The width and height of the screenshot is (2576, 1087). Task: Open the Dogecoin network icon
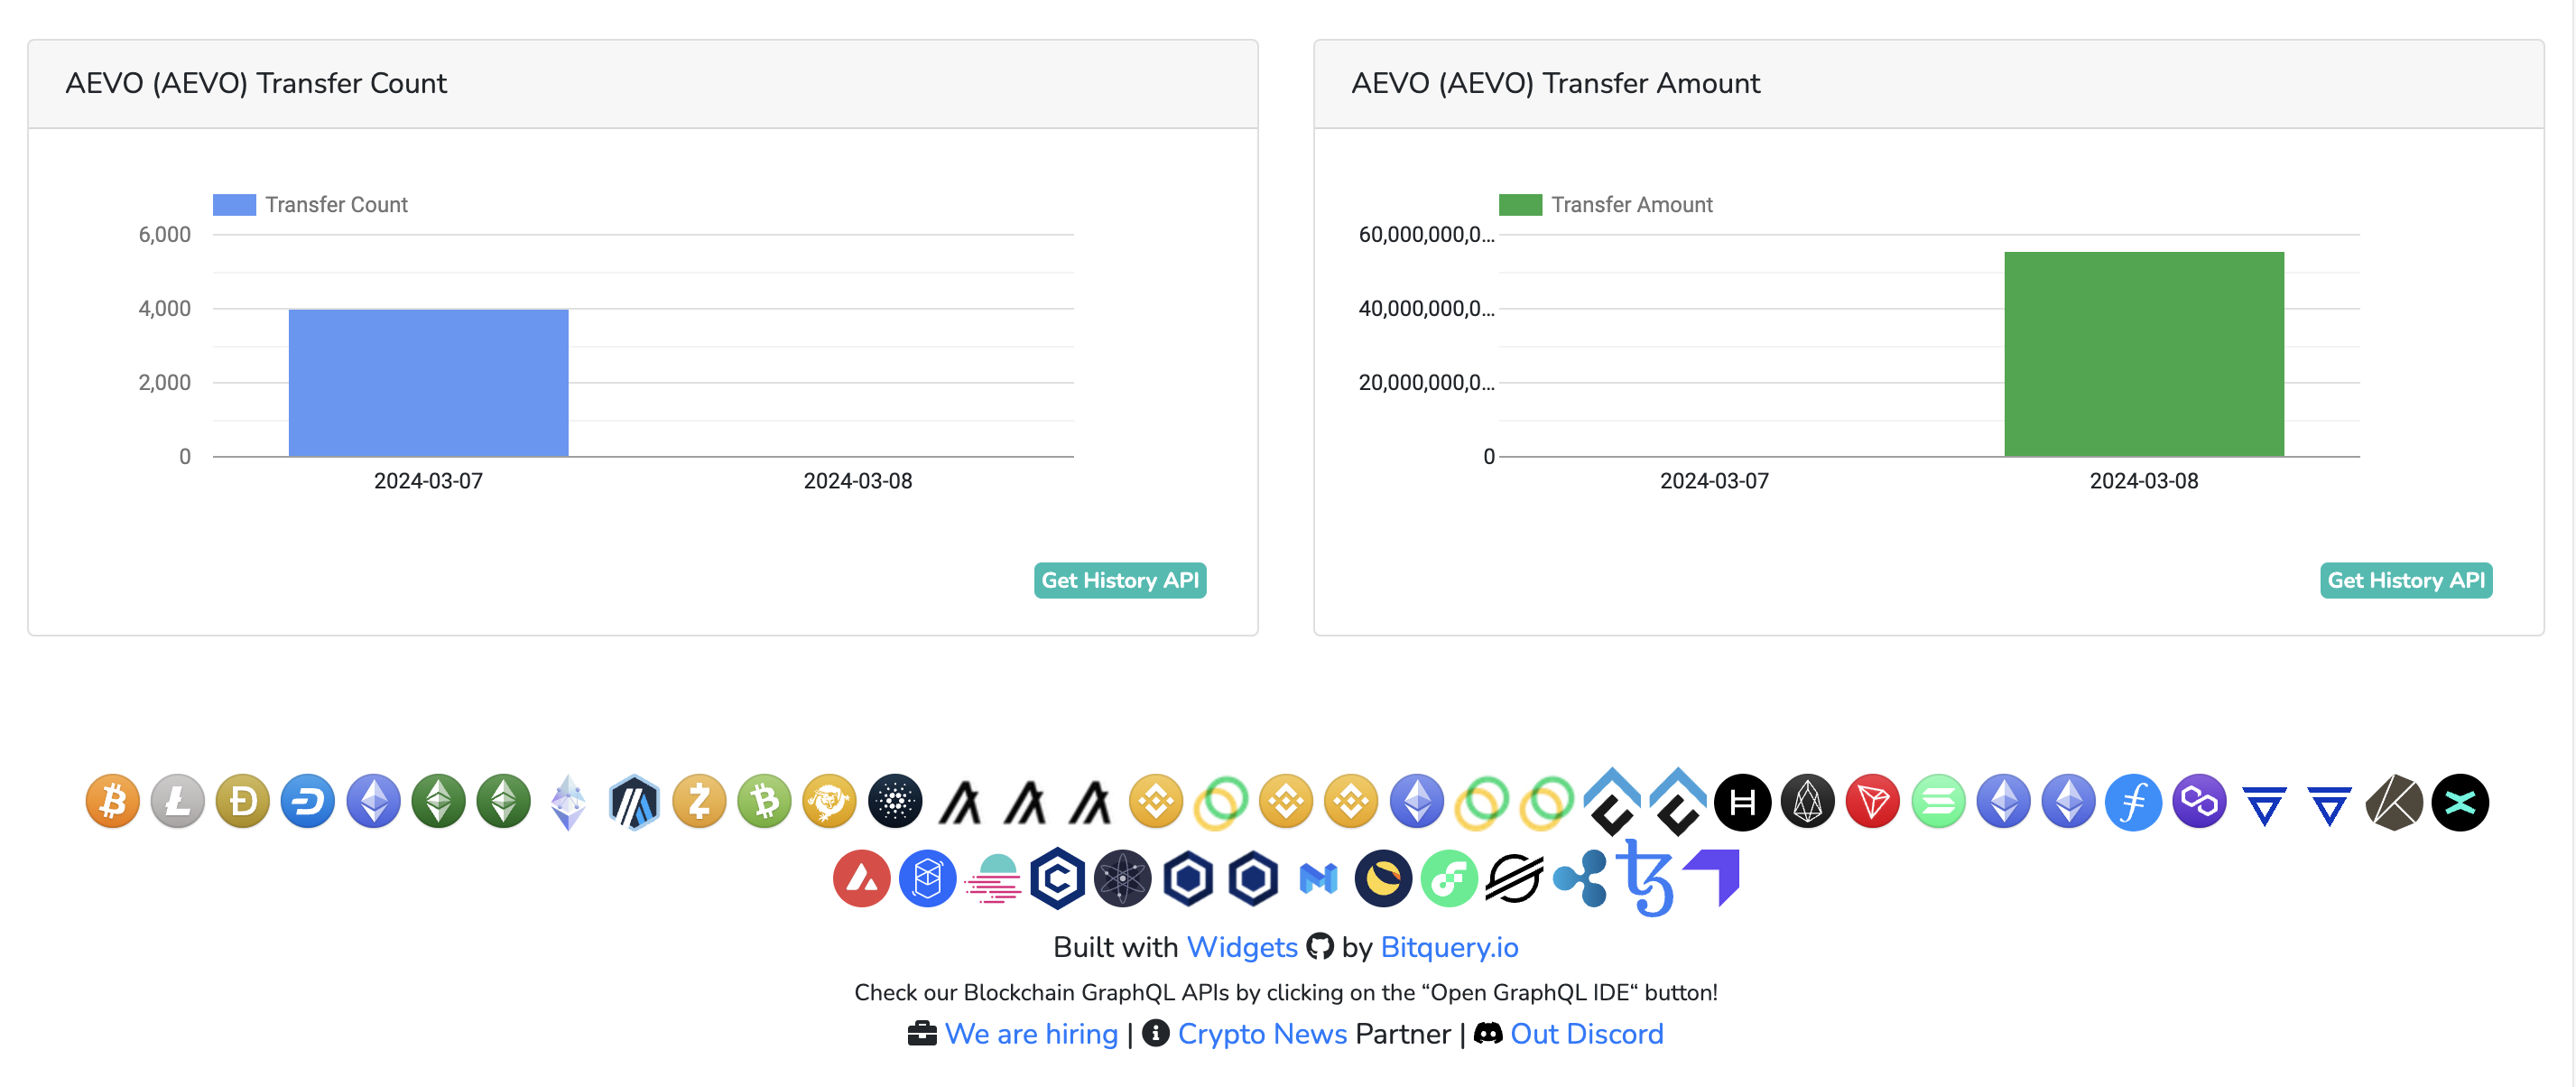(242, 802)
